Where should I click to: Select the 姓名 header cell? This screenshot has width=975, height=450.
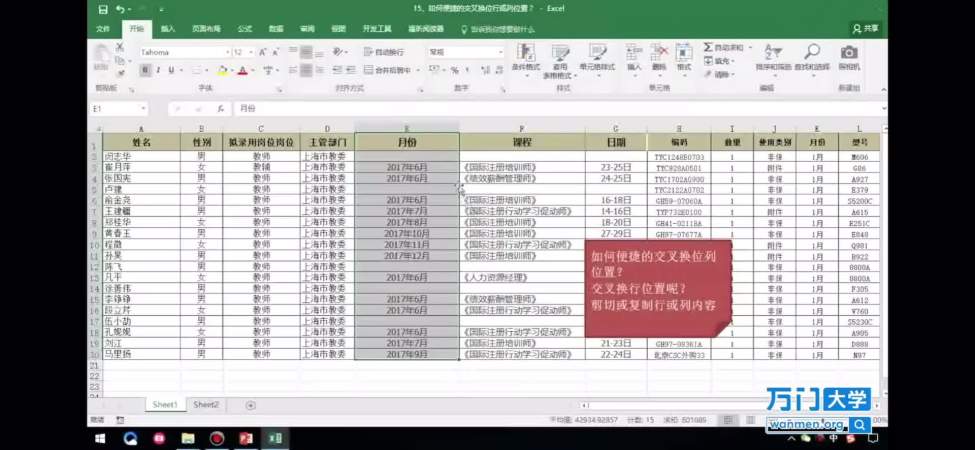pyautogui.click(x=142, y=142)
